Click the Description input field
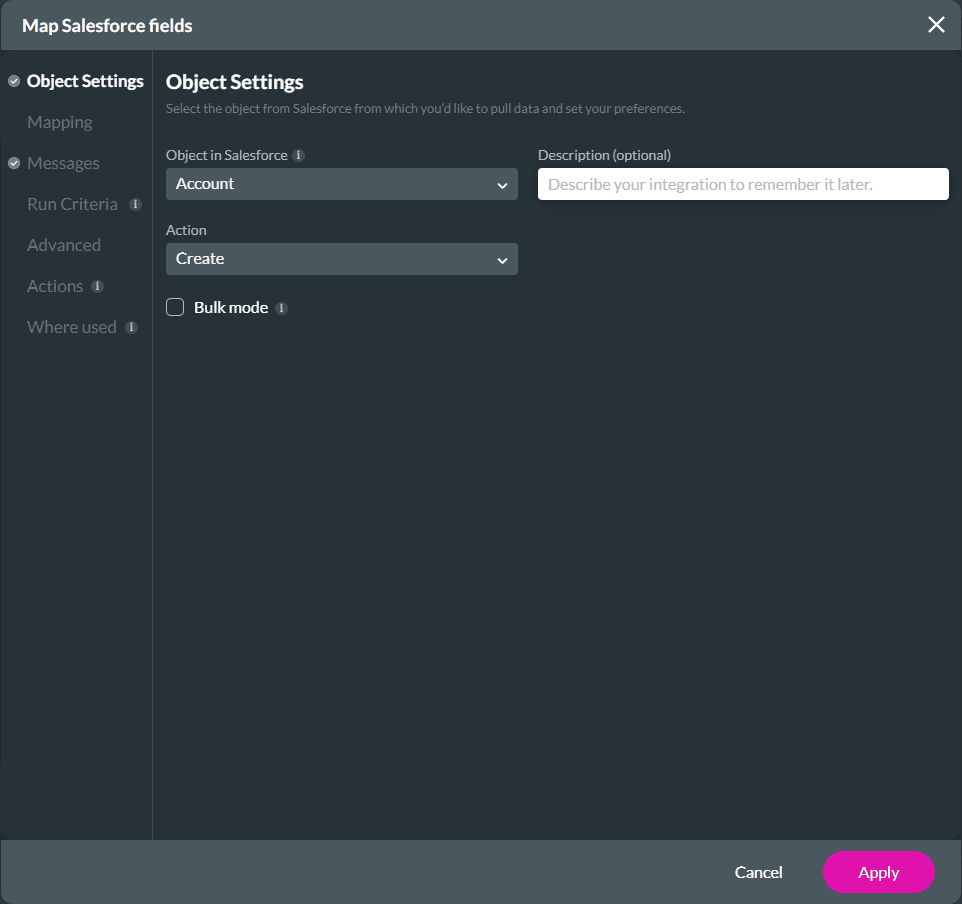Viewport: 962px width, 904px height. click(742, 184)
